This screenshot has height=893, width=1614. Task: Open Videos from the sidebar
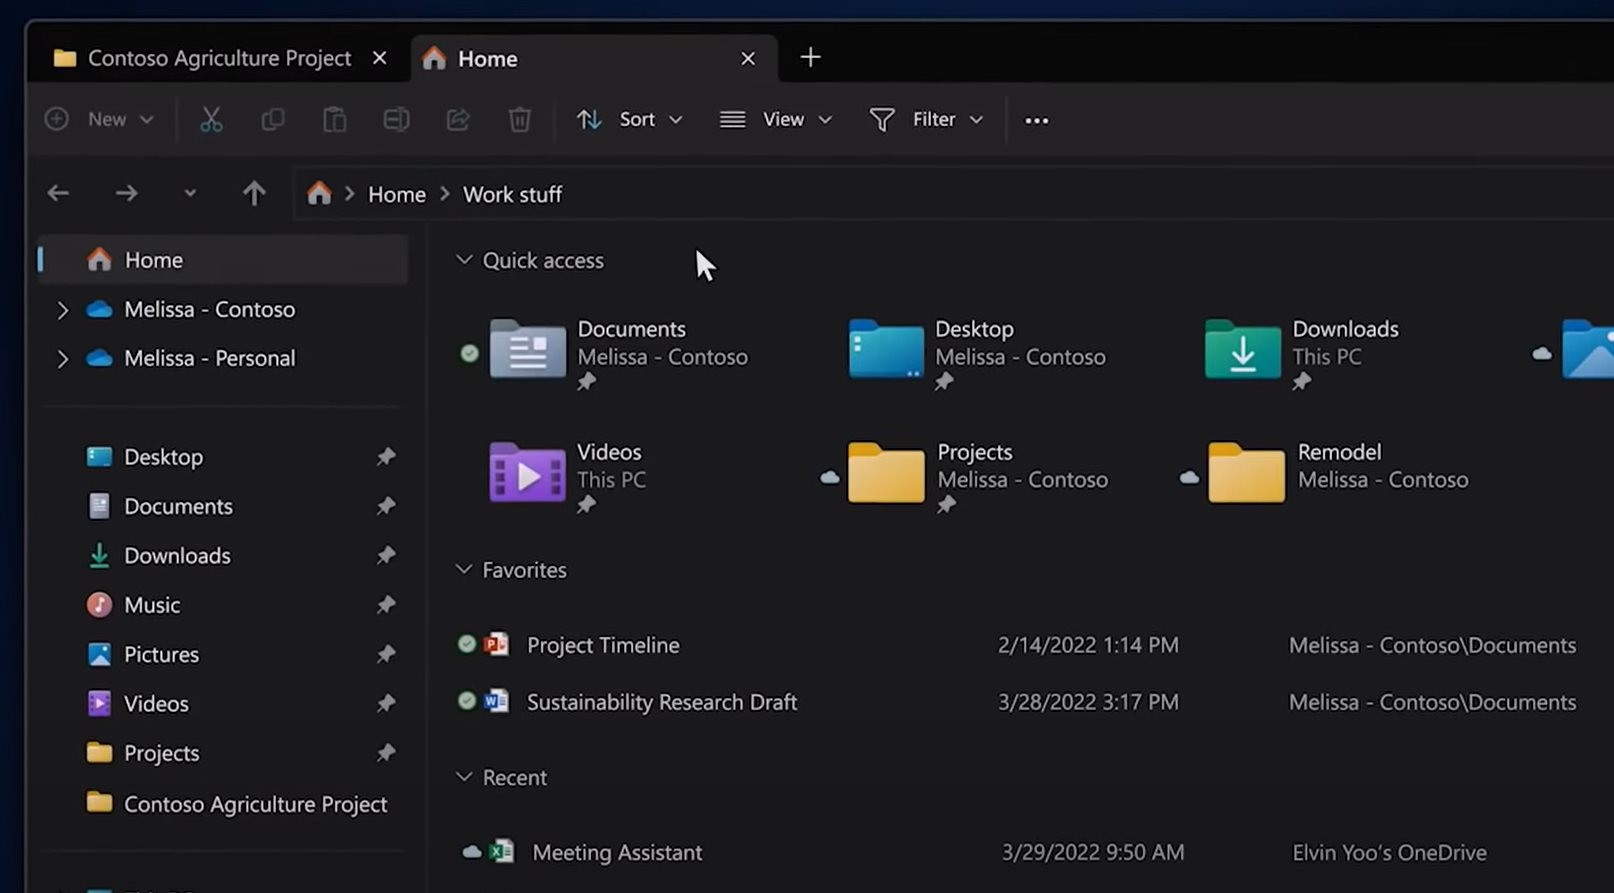(x=156, y=704)
